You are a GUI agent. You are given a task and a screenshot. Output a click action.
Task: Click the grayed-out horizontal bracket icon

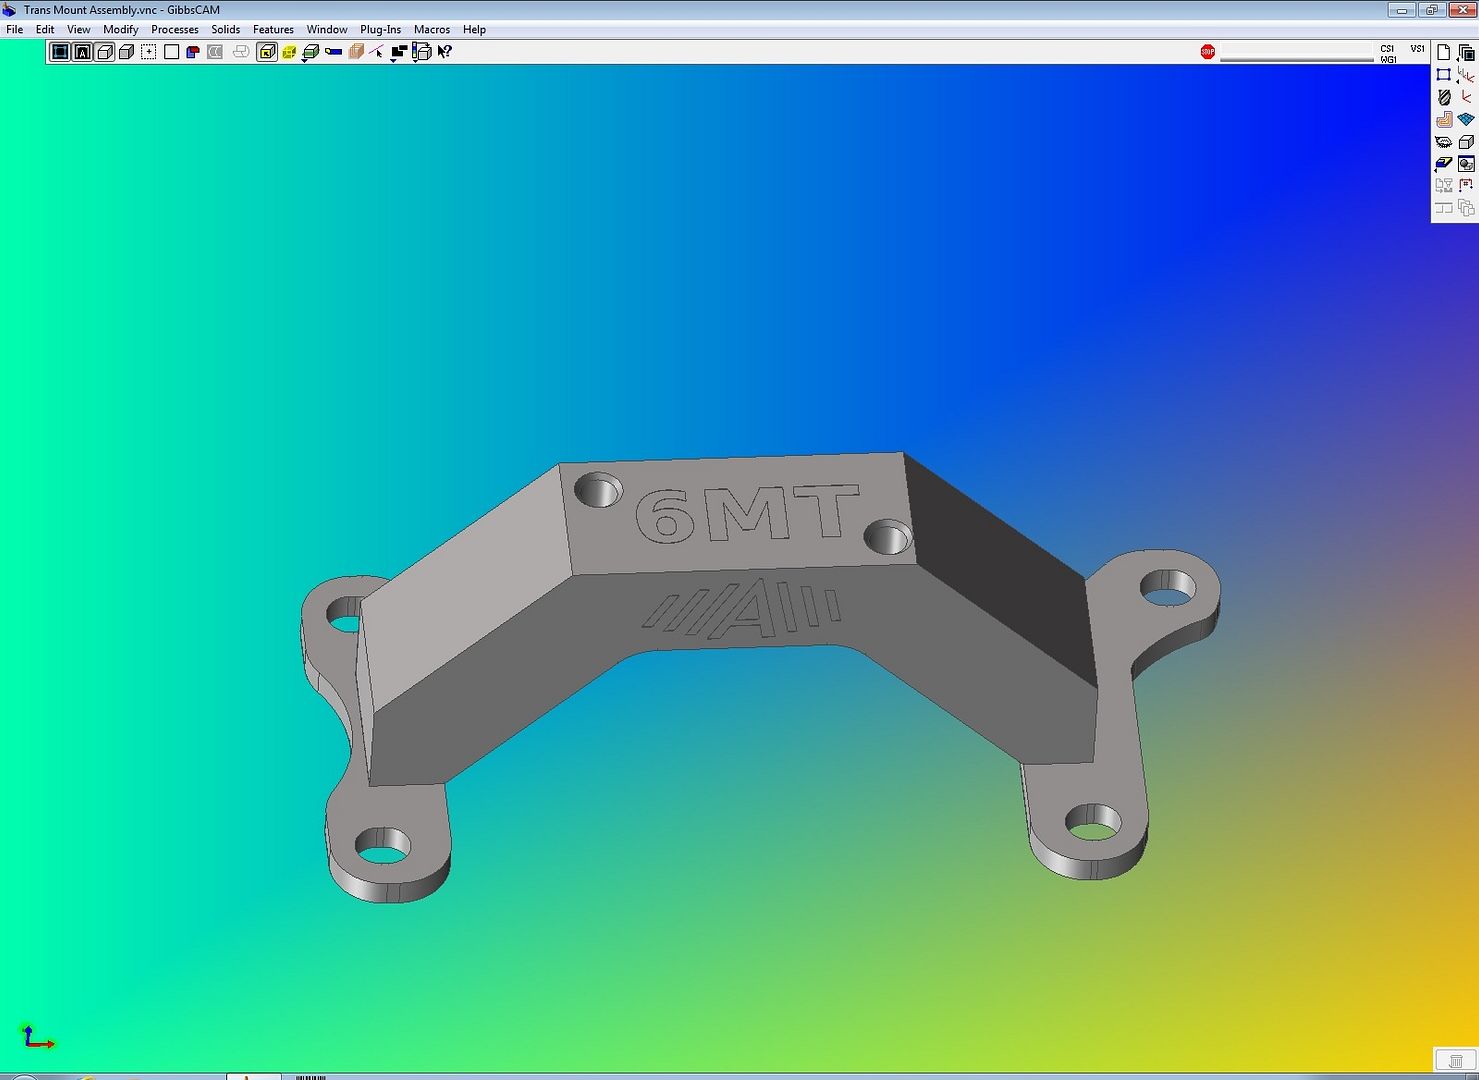[1443, 208]
